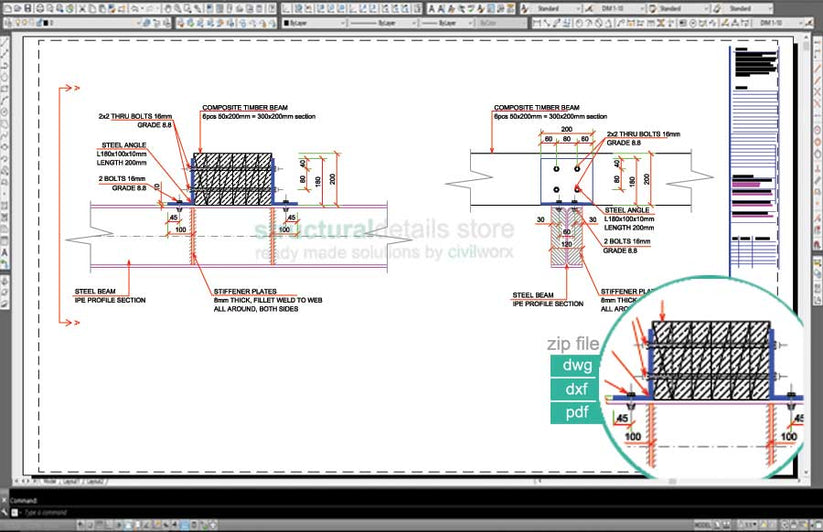Image resolution: width=823 pixels, height=532 pixels.
Task: Switch to the Layout1 tab
Action: click(x=72, y=482)
